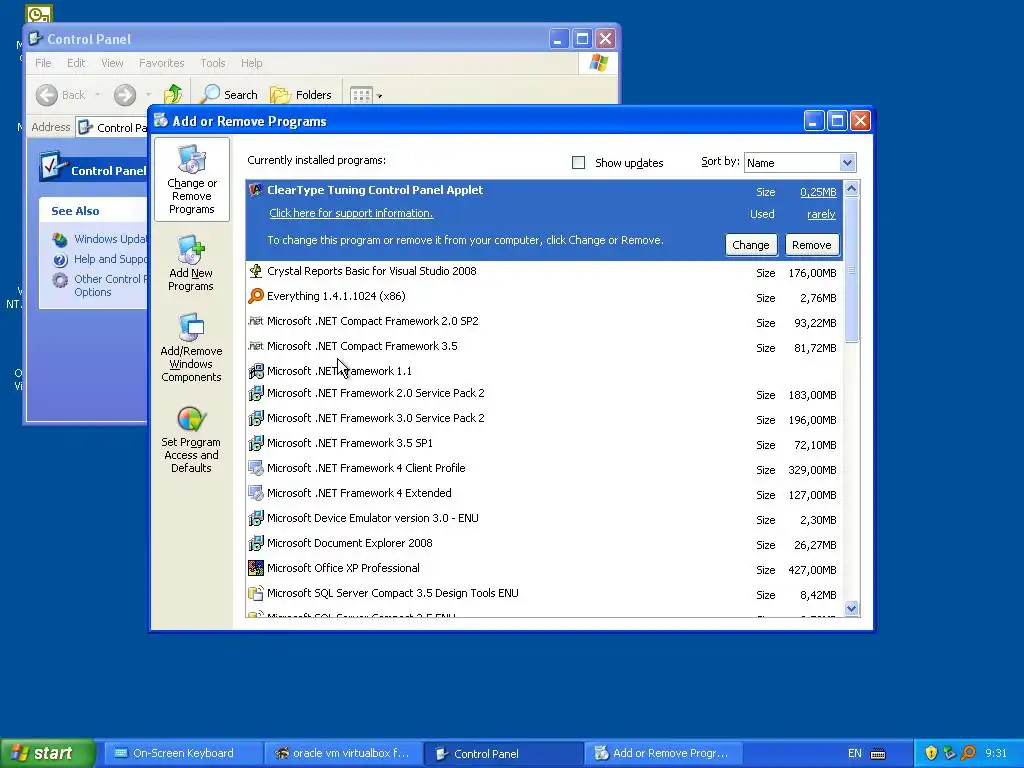Click the Everything search tray icon

coord(969,753)
